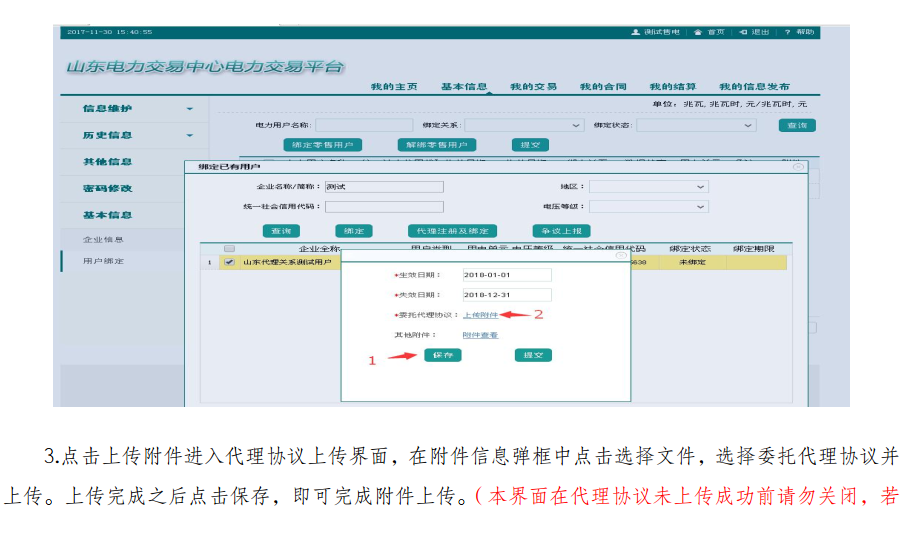
Task: Close the 绑定已有用户 dialog
Action: point(798,167)
